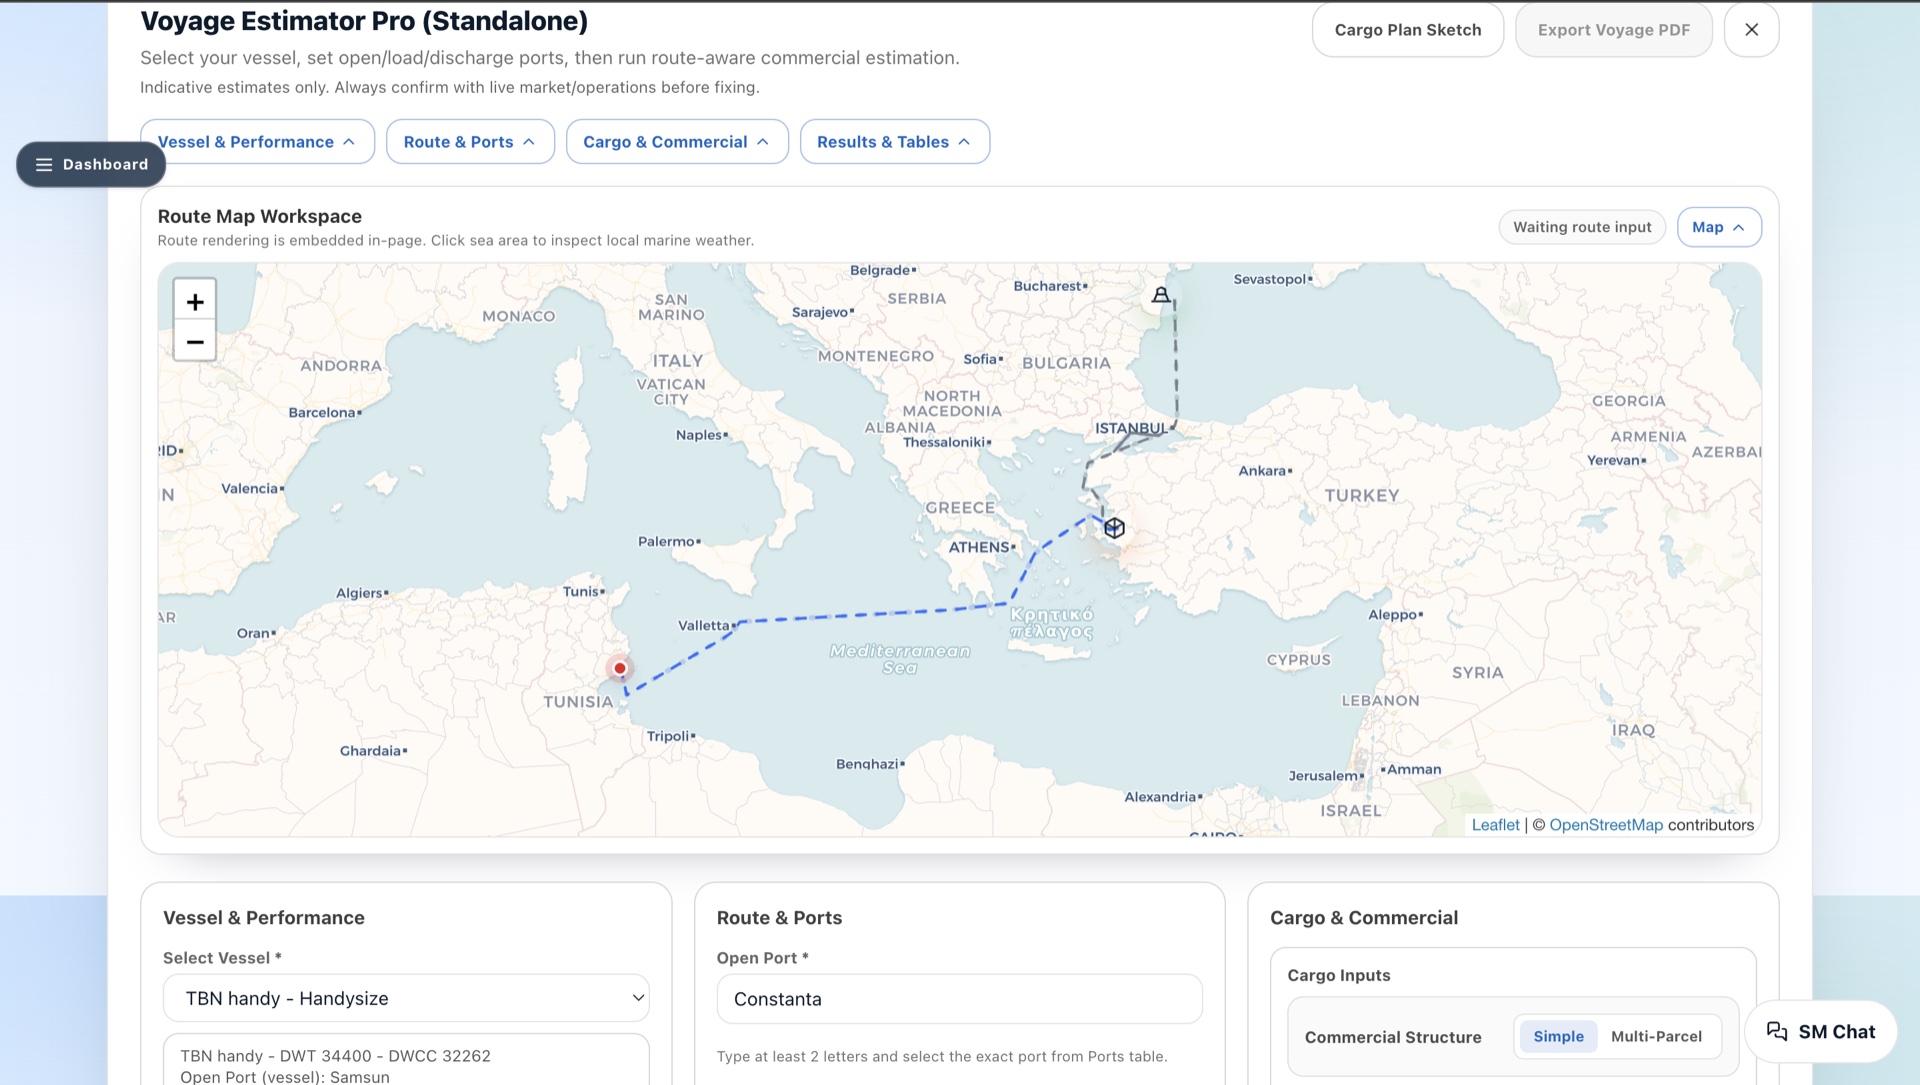Select Simple commercial structure
The width and height of the screenshot is (1920, 1085).
(1558, 1036)
